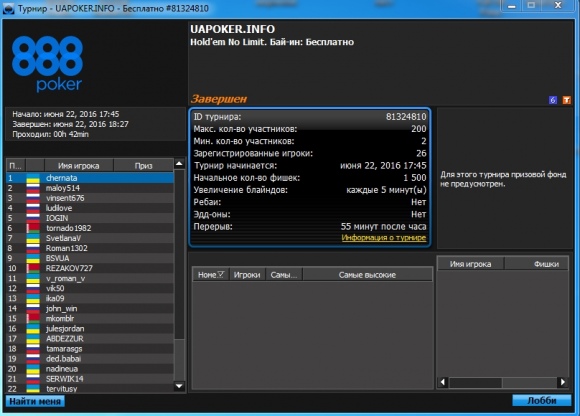This screenshot has height=416, width=580.
Task: Click the flag icon beside mkomblr
Action: point(33,318)
